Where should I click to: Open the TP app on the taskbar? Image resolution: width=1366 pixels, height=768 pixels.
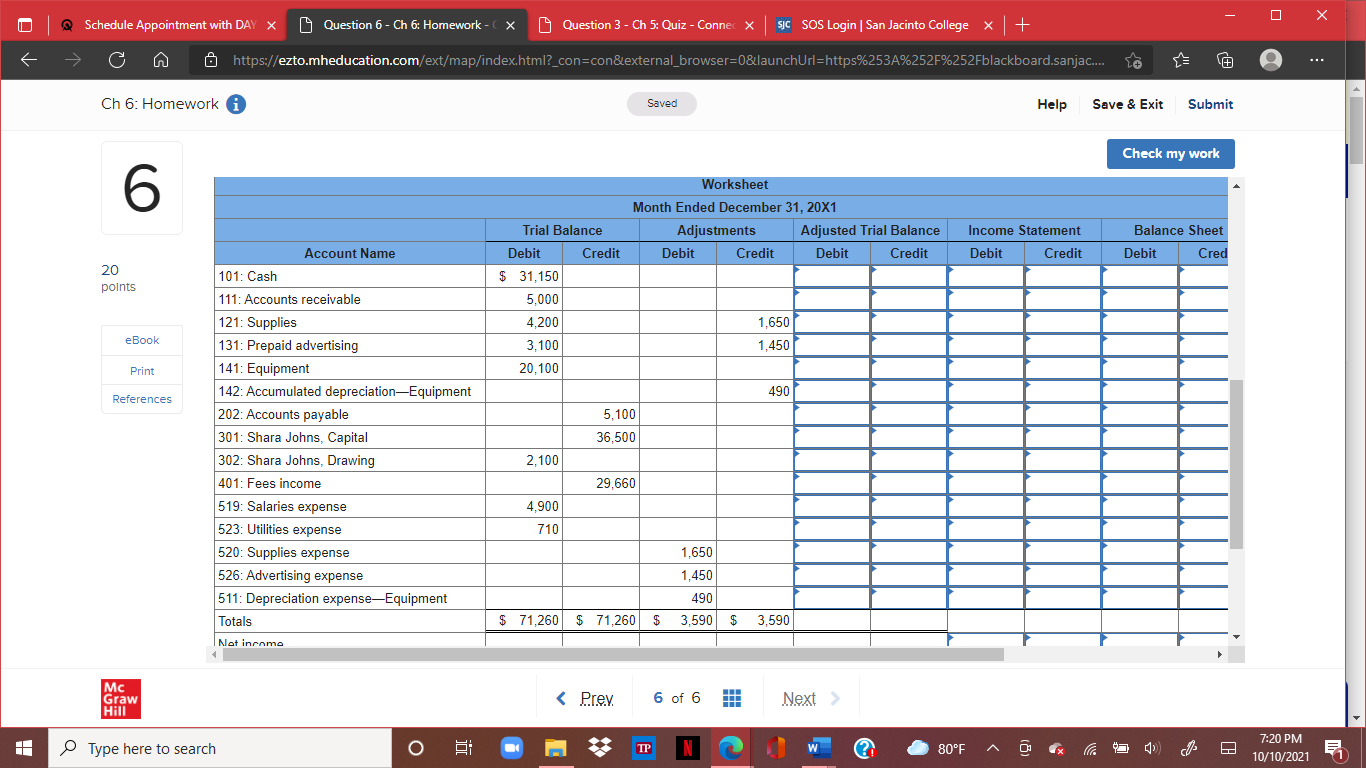point(645,748)
